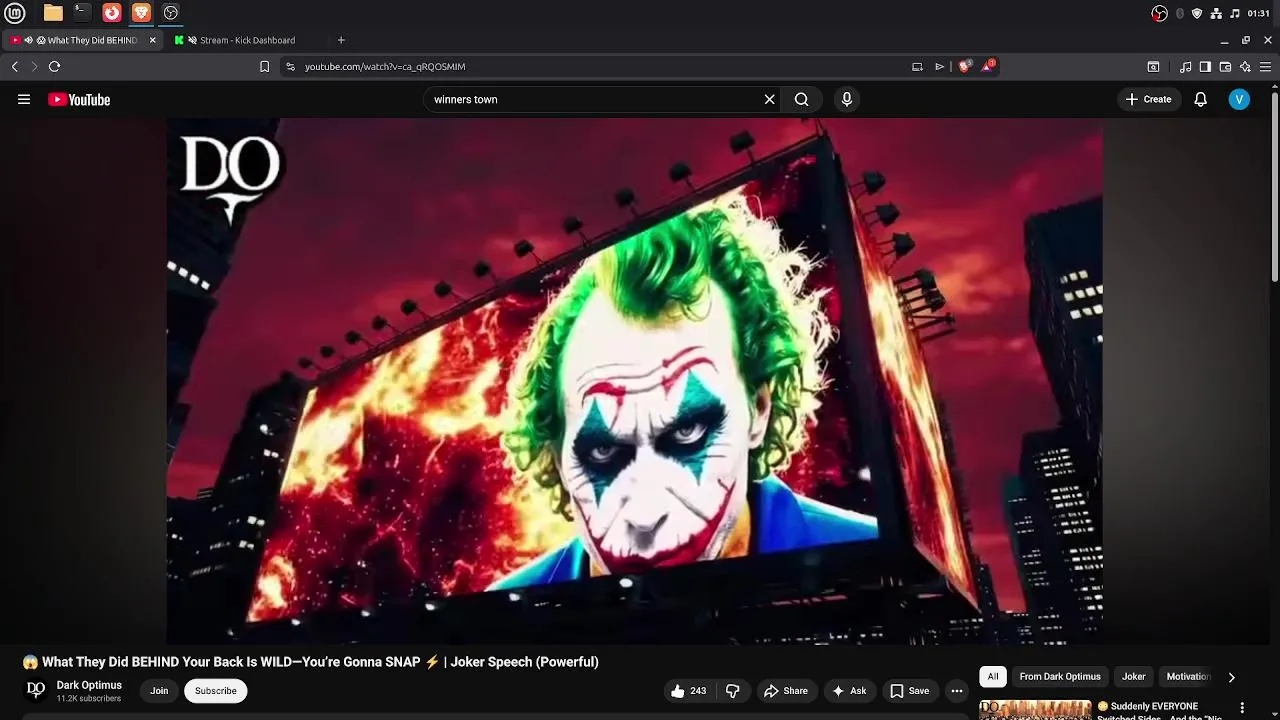
Task: Open the Brave Wallet icon
Action: (x=1225, y=67)
